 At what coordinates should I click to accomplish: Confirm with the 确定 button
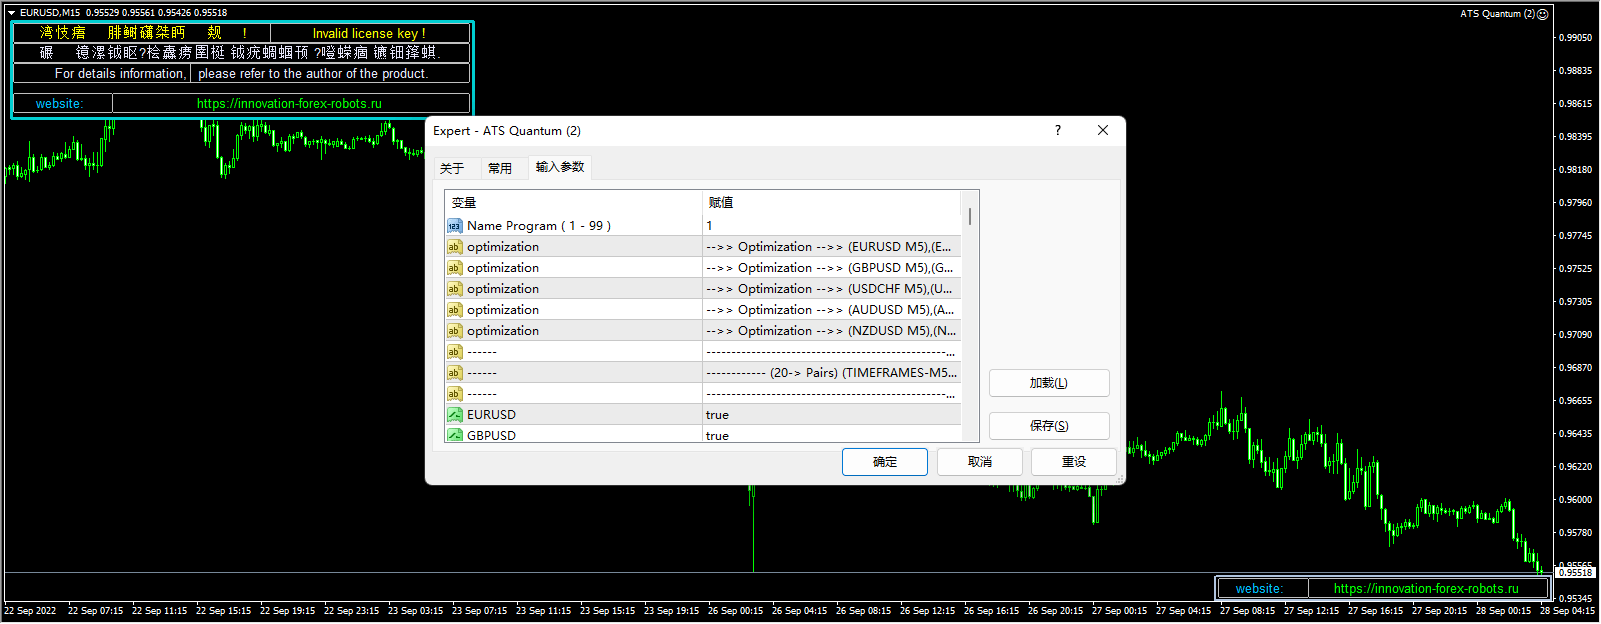884,462
